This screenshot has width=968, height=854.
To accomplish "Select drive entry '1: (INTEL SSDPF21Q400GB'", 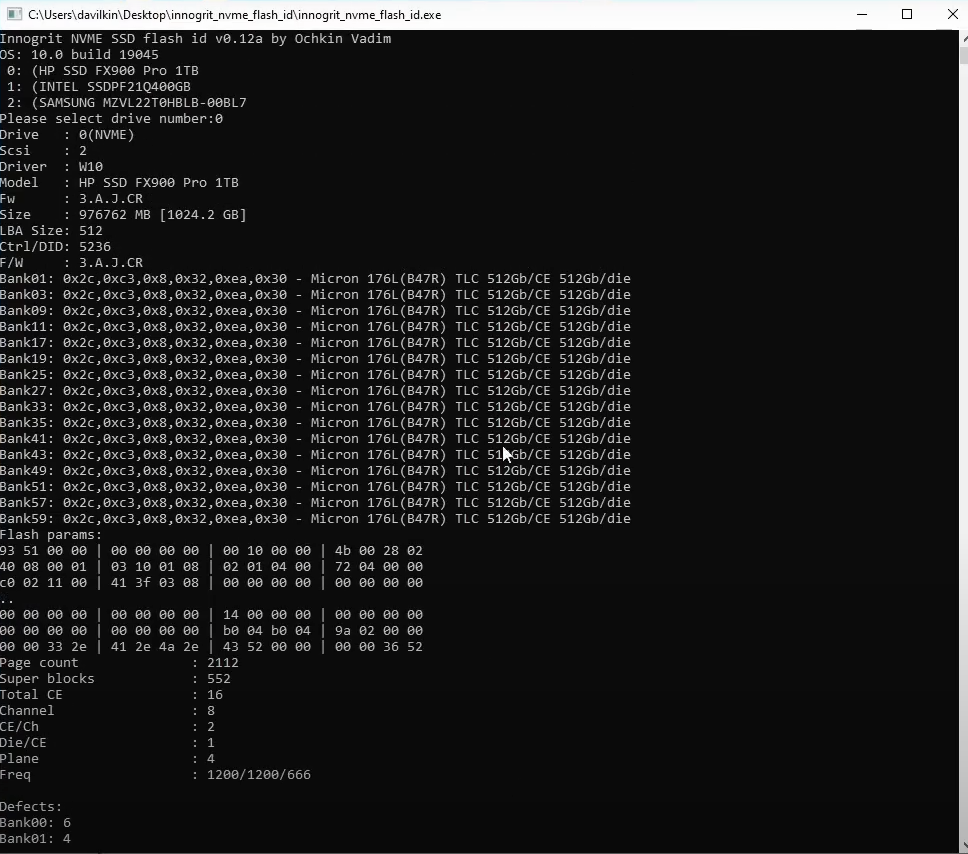I will click(99, 87).
